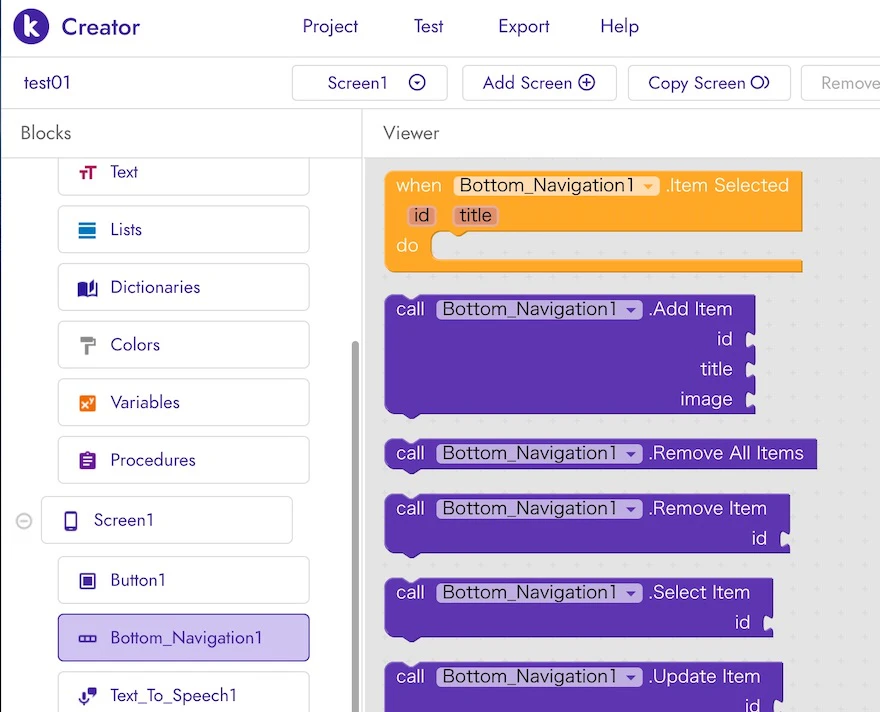Screen dimensions: 880x712
Task: Click the plus icon on Add Screen
Action: (x=586, y=82)
